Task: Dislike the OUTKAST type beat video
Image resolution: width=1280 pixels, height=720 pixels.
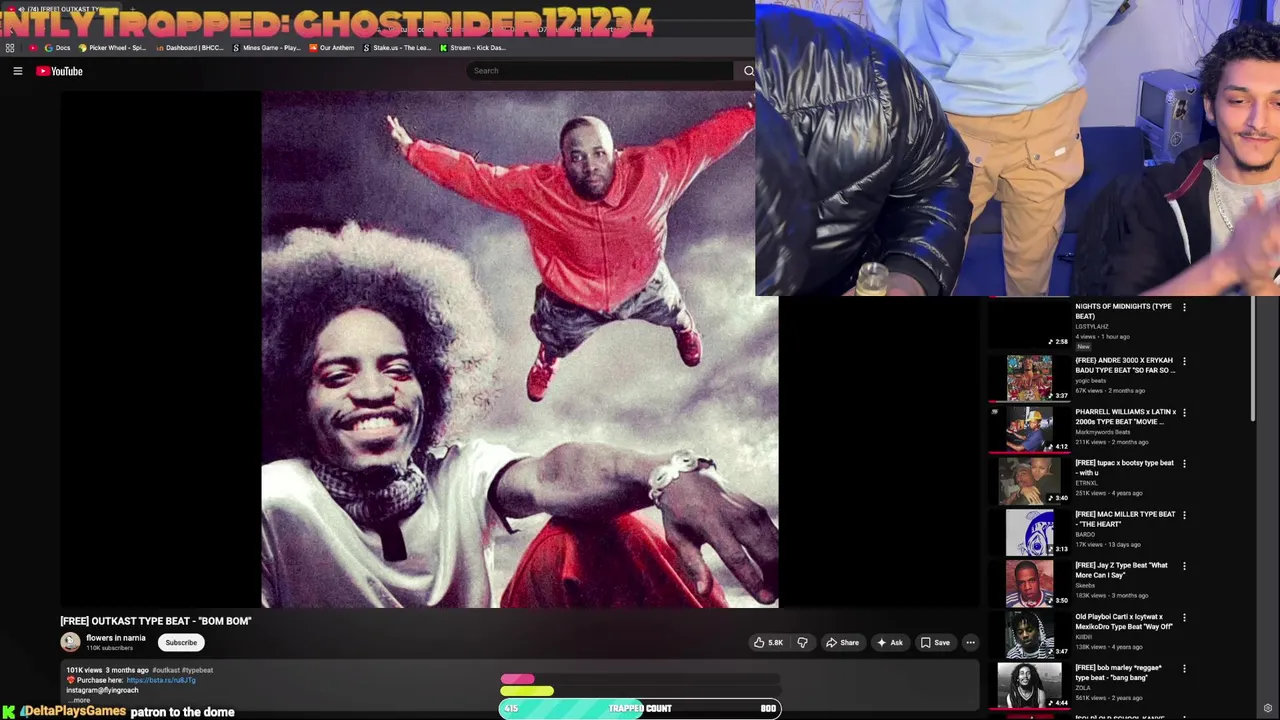Action: coord(802,643)
